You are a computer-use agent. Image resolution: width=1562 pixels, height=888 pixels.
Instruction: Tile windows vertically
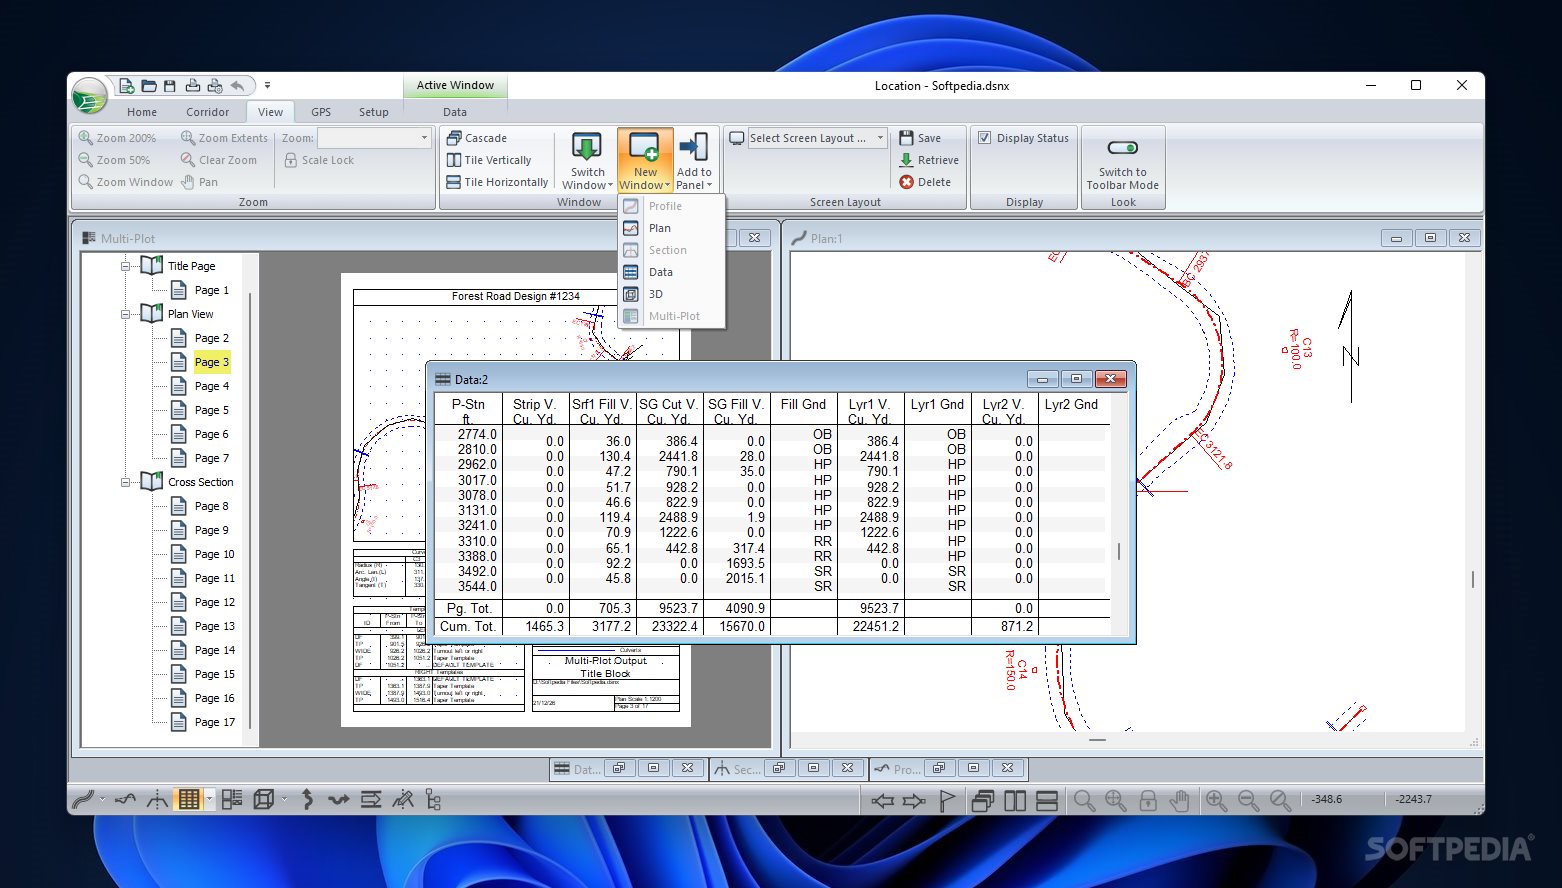click(489, 160)
